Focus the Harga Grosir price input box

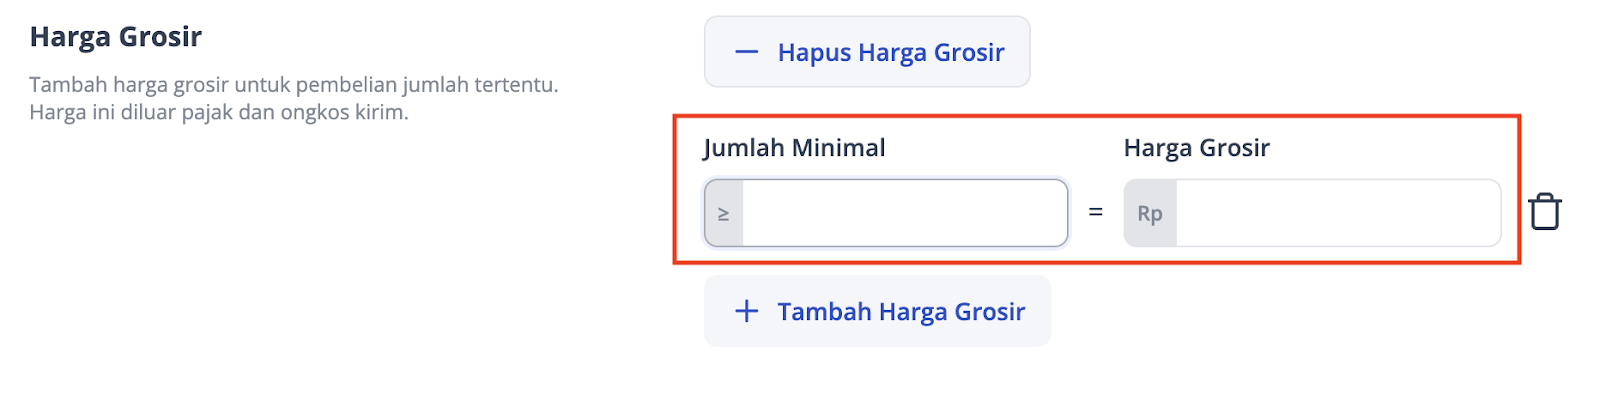(1313, 213)
